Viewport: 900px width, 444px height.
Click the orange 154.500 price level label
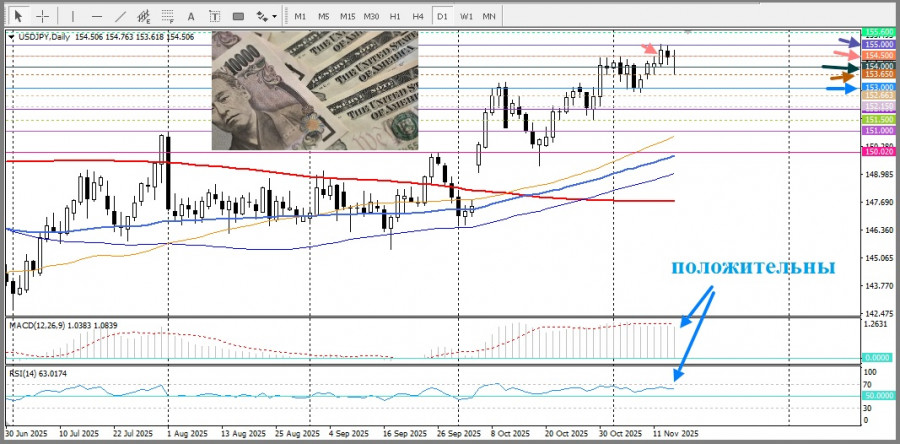[x=878, y=55]
